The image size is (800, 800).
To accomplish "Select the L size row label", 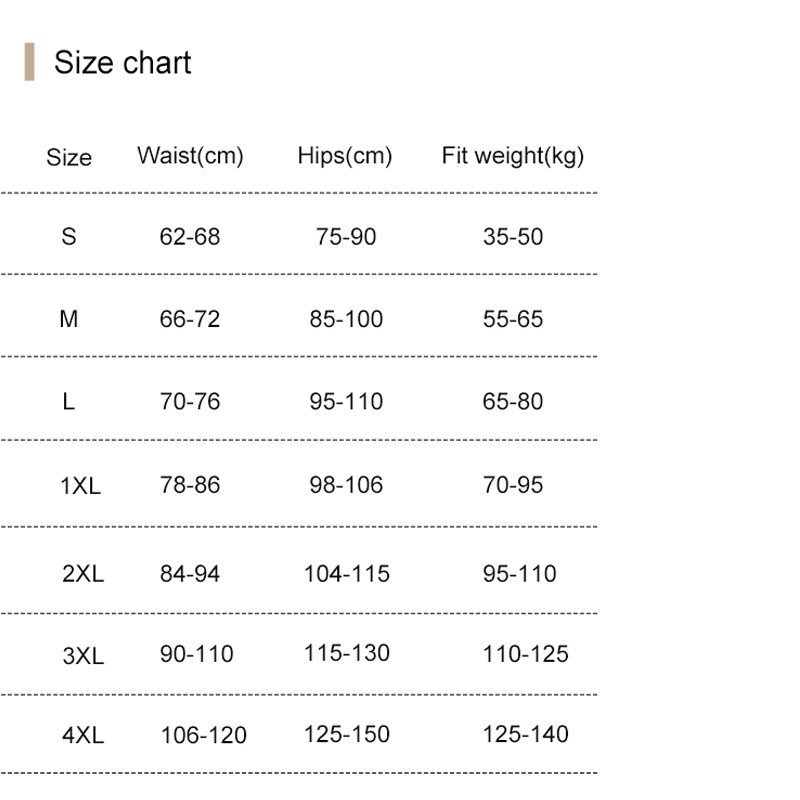I will 69,402.
